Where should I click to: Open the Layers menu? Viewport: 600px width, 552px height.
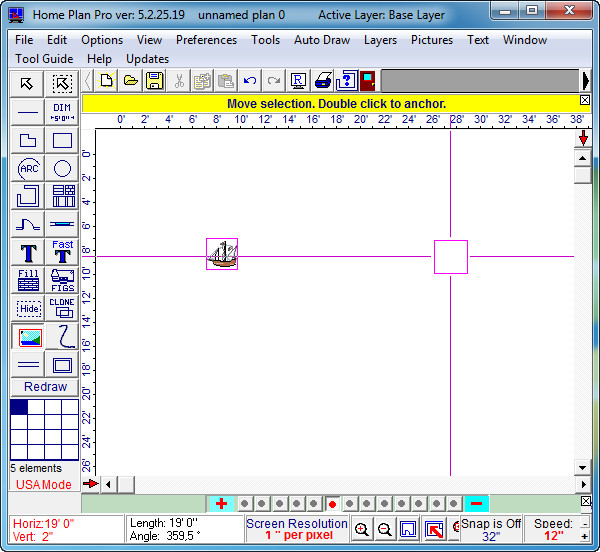coord(380,40)
